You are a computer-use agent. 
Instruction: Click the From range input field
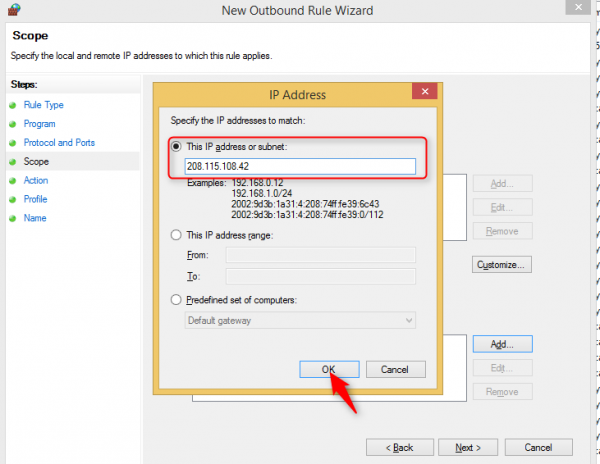click(321, 255)
